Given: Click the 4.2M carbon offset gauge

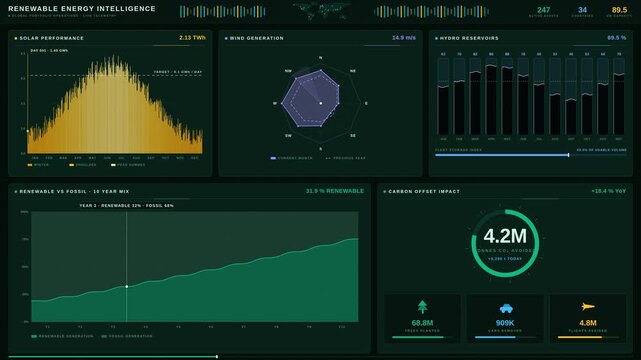Looking at the screenshot, I should pyautogui.click(x=505, y=243).
